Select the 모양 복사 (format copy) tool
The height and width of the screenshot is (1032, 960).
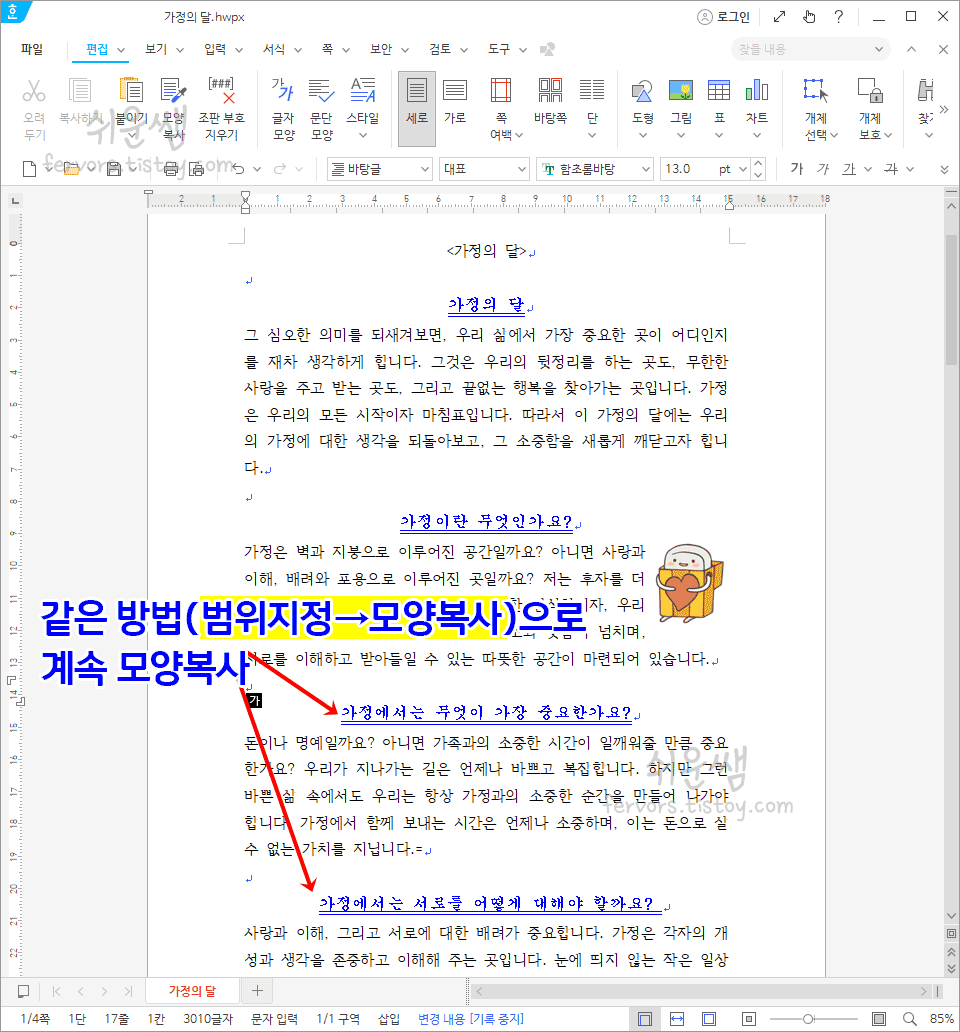pos(172,105)
